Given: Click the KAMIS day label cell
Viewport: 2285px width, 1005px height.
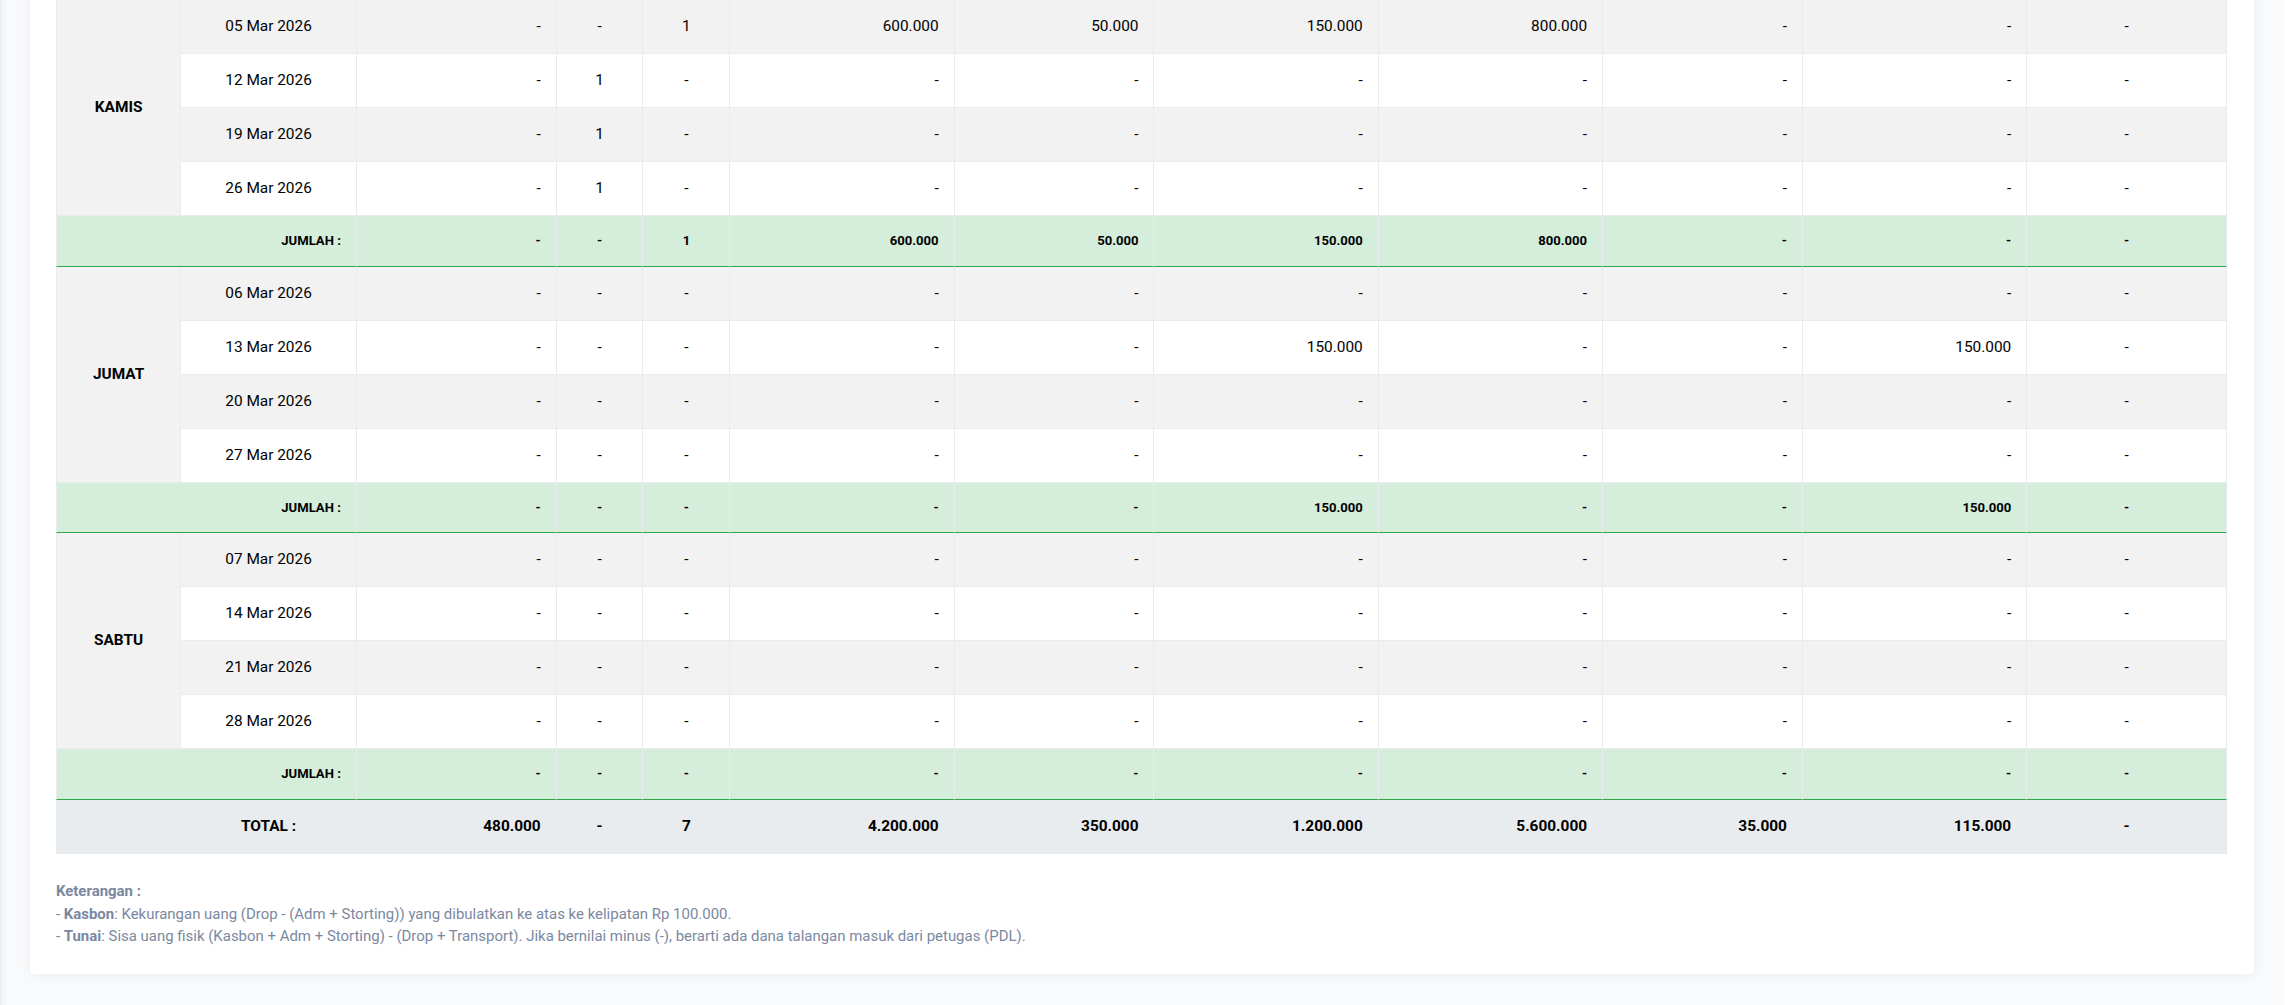Looking at the screenshot, I should click(x=118, y=107).
